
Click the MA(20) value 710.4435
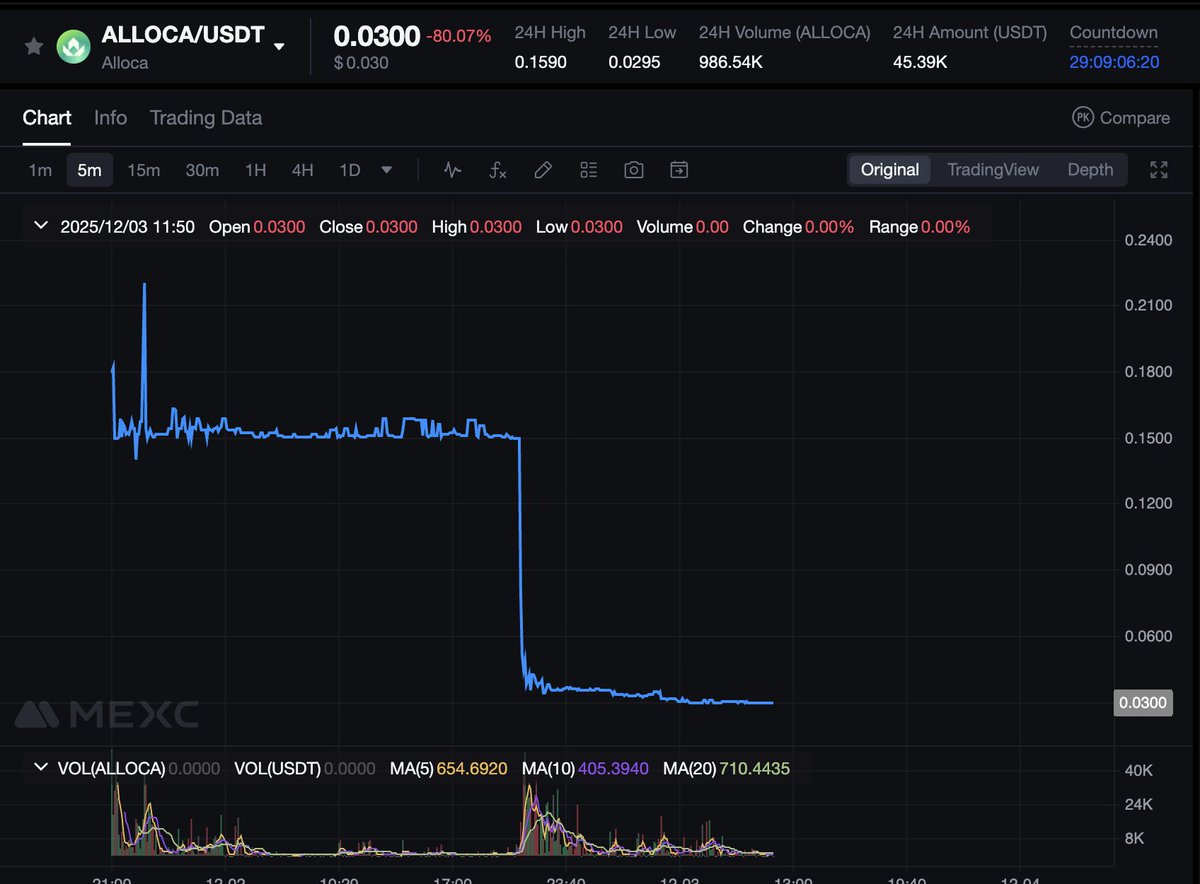pos(755,768)
